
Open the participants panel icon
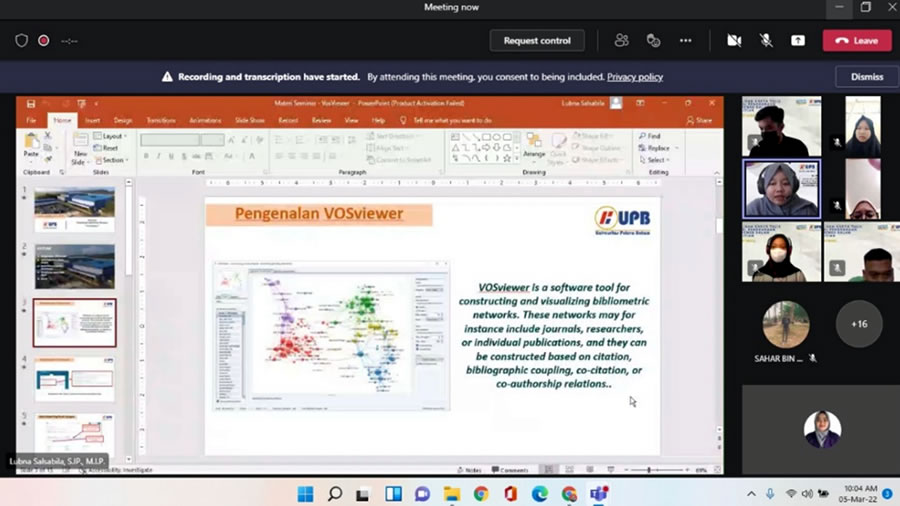(621, 40)
